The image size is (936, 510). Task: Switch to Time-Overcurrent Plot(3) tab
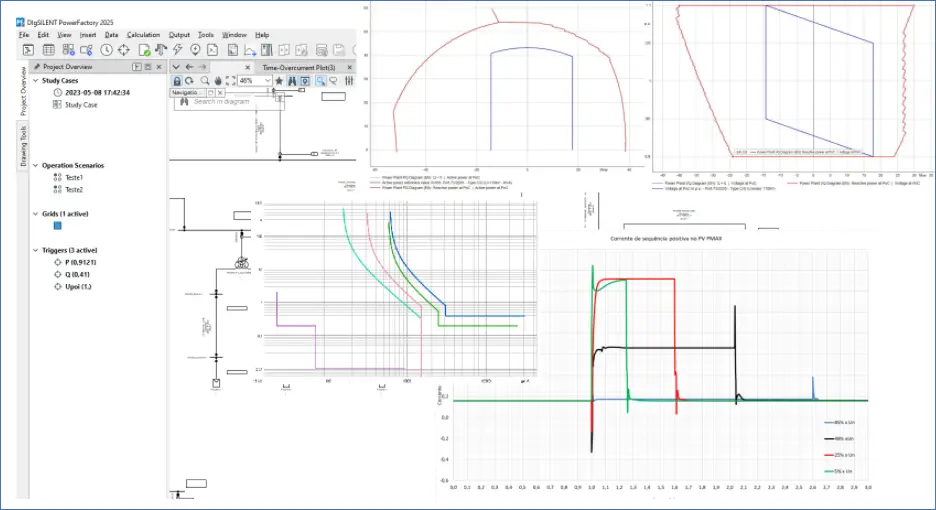(298, 67)
